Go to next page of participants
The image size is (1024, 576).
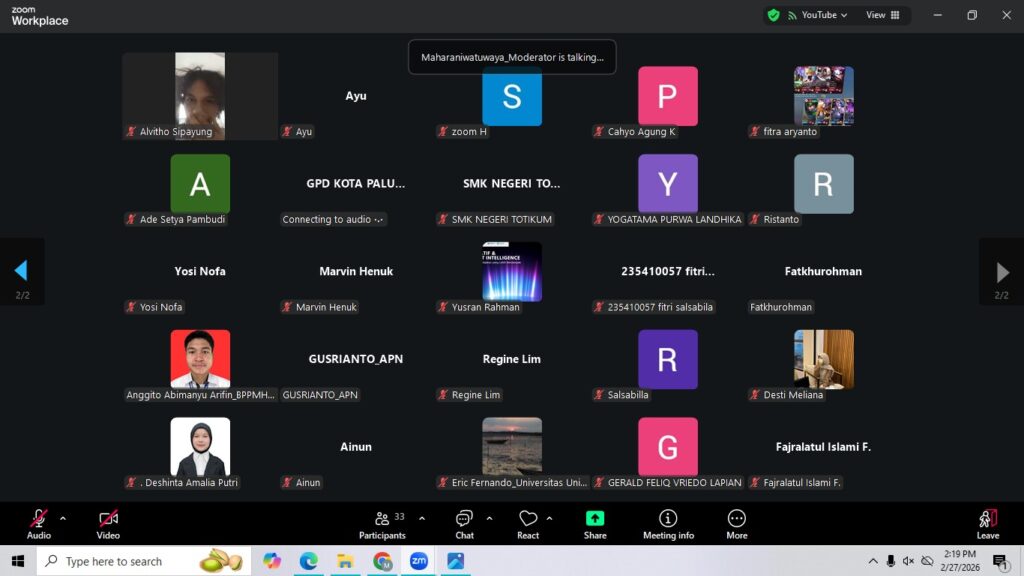(1002, 272)
